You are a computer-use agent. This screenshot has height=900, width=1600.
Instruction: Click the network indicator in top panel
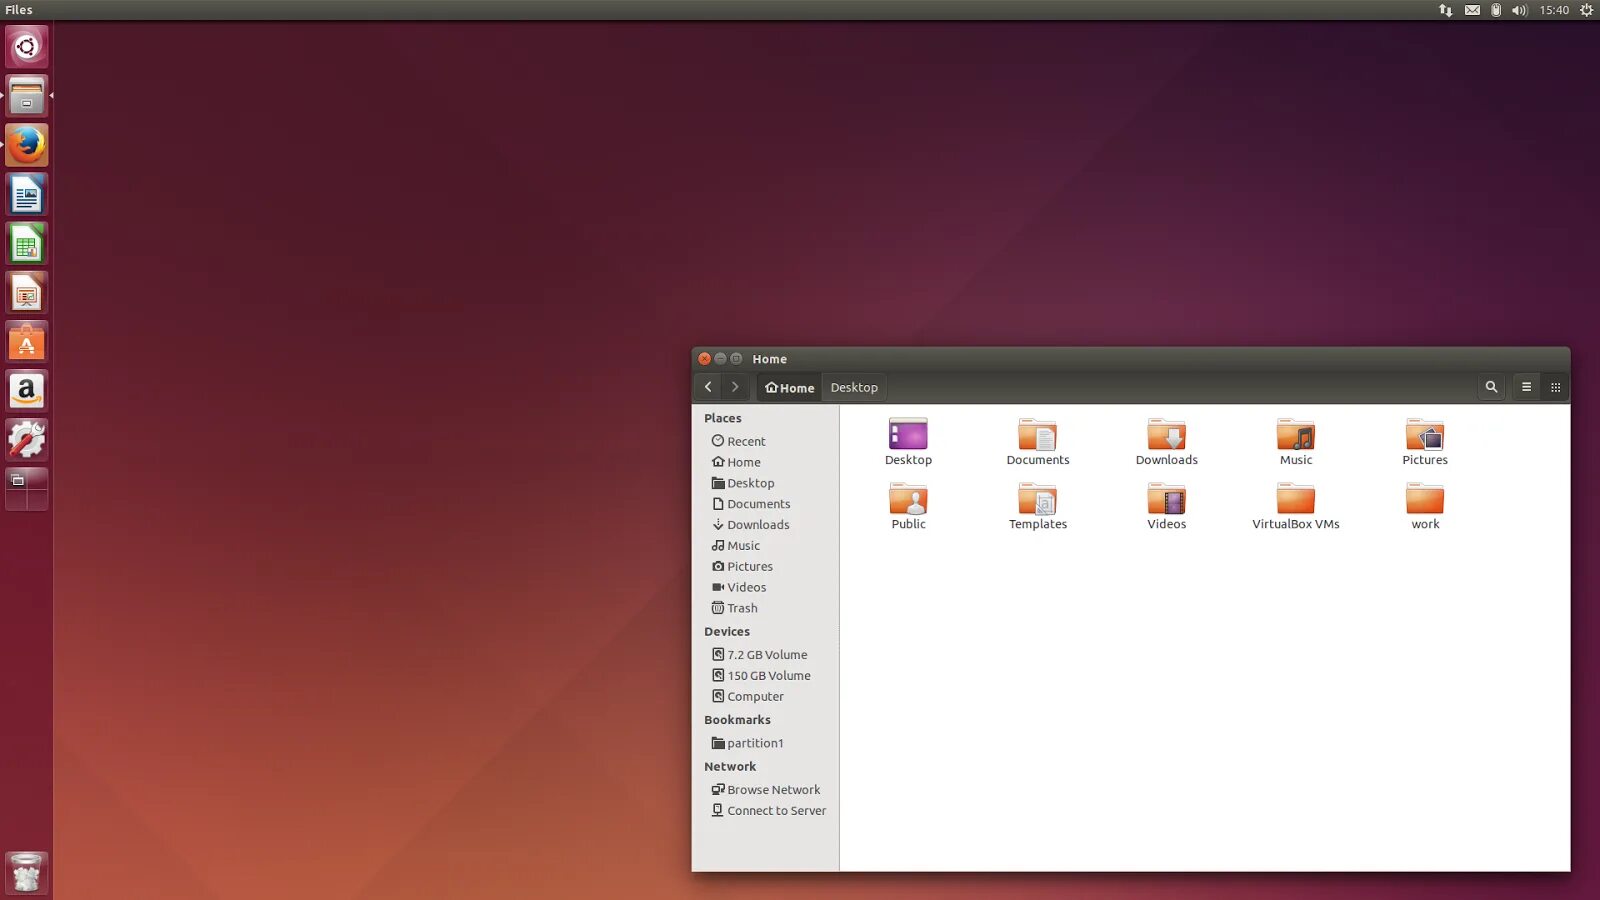pos(1445,10)
